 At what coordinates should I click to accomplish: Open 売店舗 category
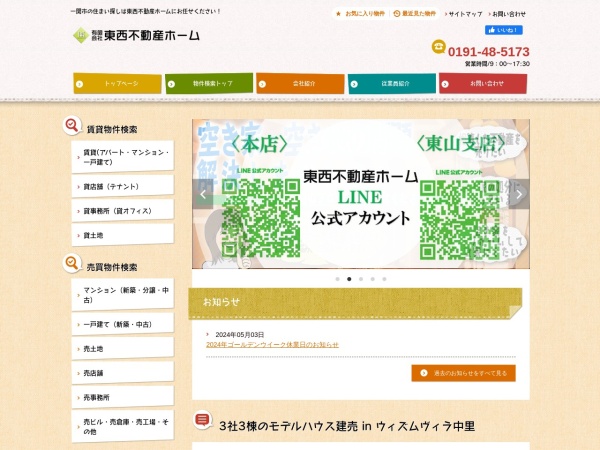[x=122, y=373]
